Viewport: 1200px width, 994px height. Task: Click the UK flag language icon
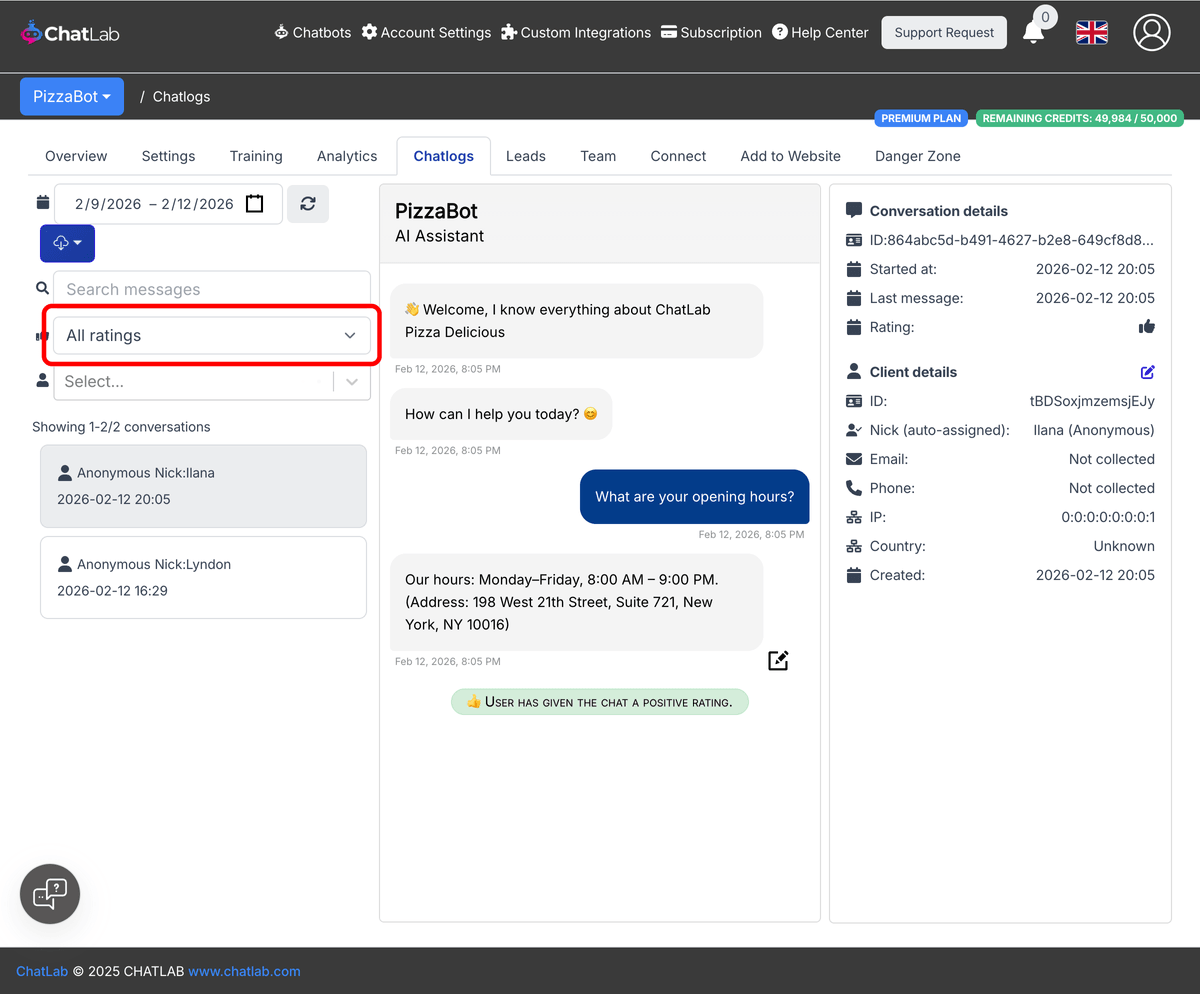pos(1091,32)
